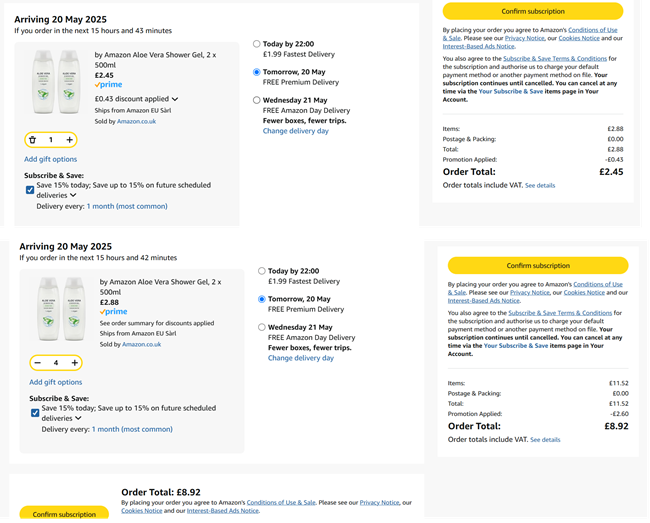Viewport: 650px width, 523px height.
Task: Decrease quantity with minus in the quantity 4 stepper
Action: click(38, 363)
